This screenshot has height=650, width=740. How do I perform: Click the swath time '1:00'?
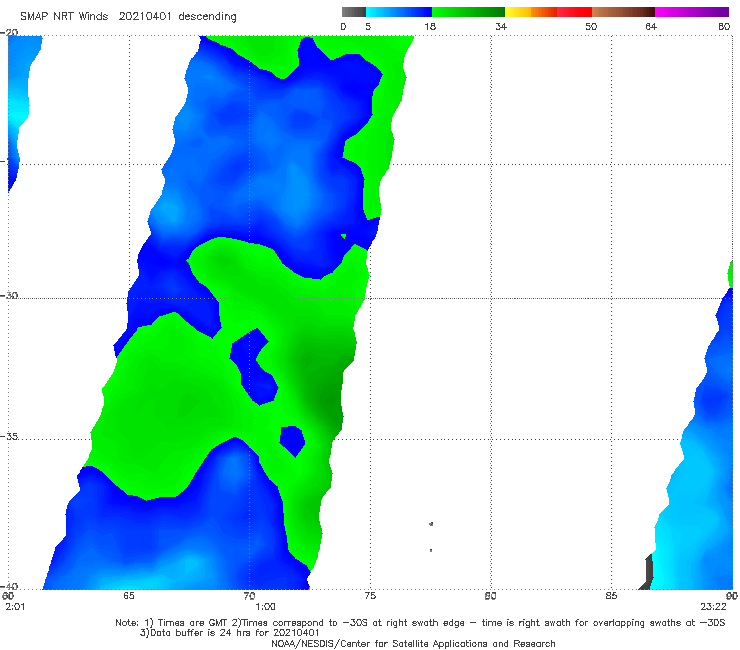click(265, 607)
